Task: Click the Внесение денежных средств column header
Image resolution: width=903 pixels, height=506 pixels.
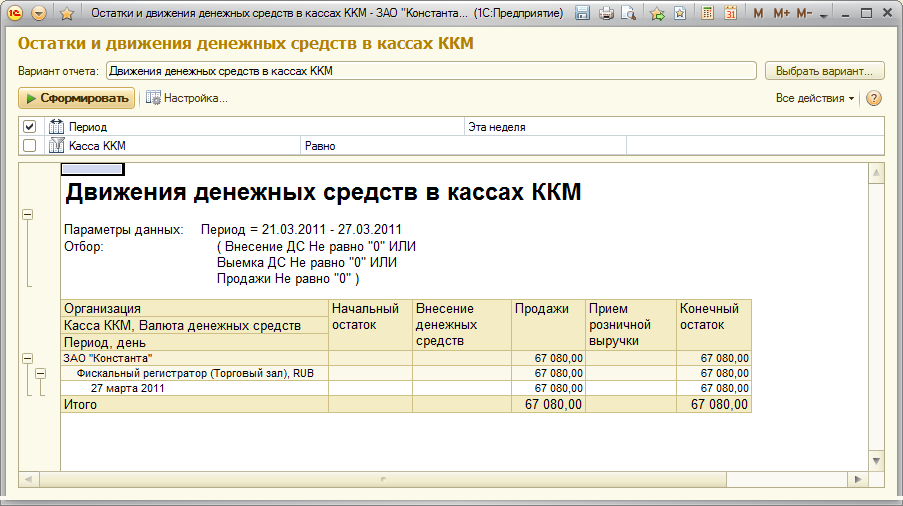Action: point(462,325)
